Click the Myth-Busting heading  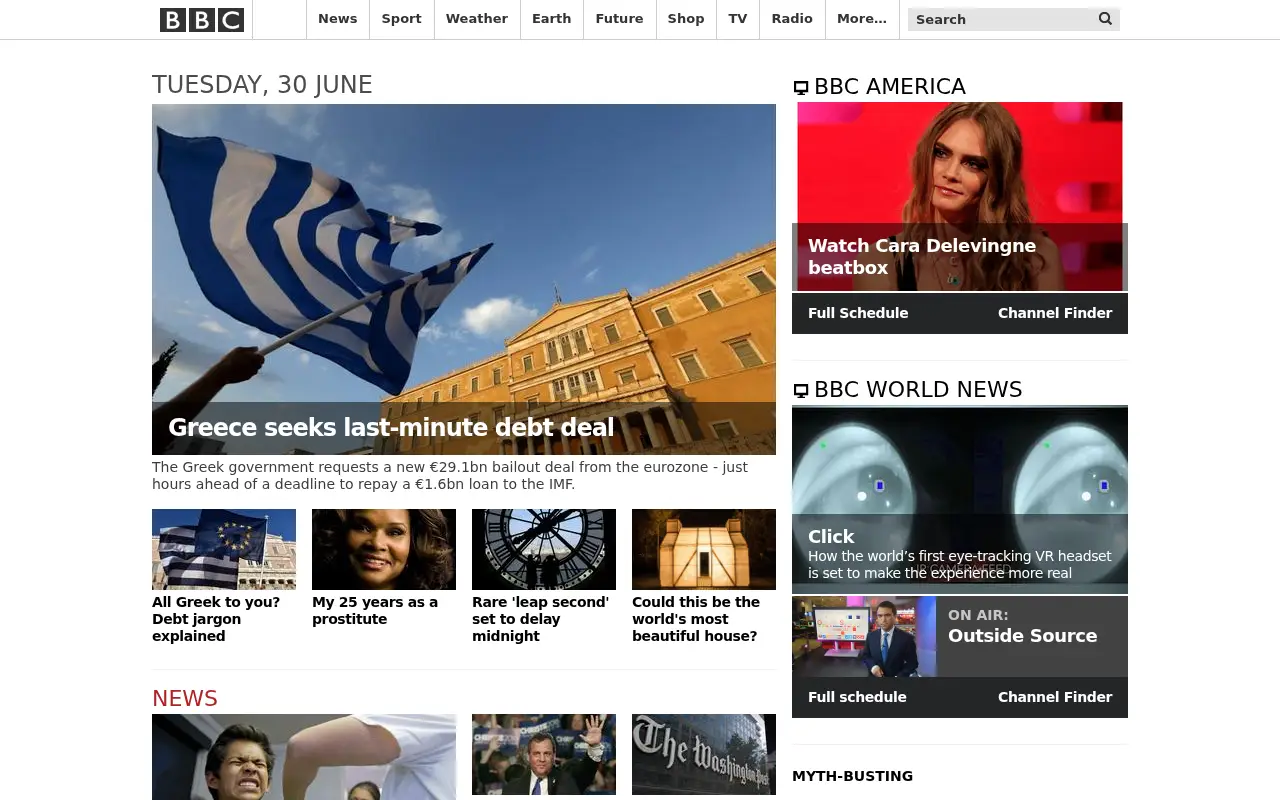[x=852, y=776]
